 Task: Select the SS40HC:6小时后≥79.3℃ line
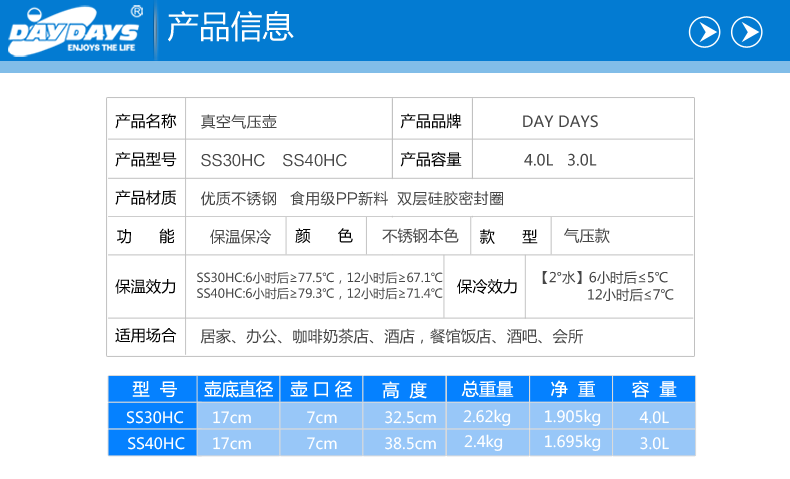point(319,293)
